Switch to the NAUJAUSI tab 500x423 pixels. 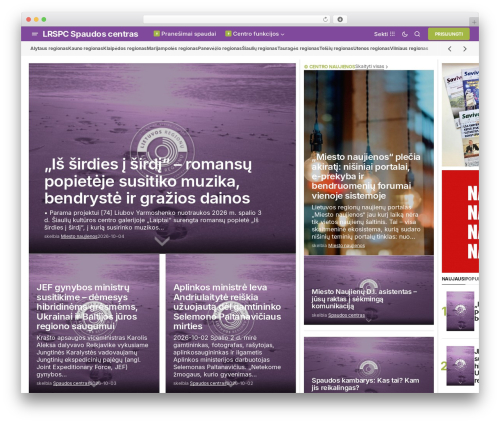(453, 279)
